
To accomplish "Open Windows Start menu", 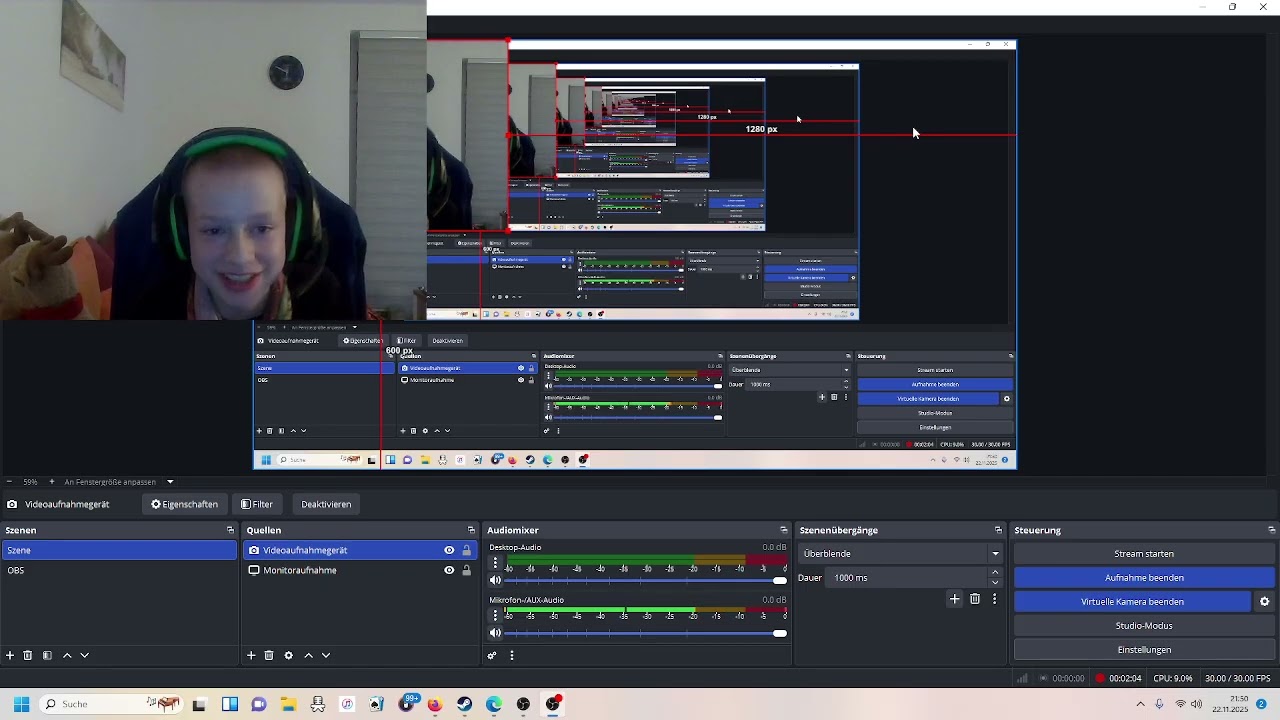I will 21,704.
